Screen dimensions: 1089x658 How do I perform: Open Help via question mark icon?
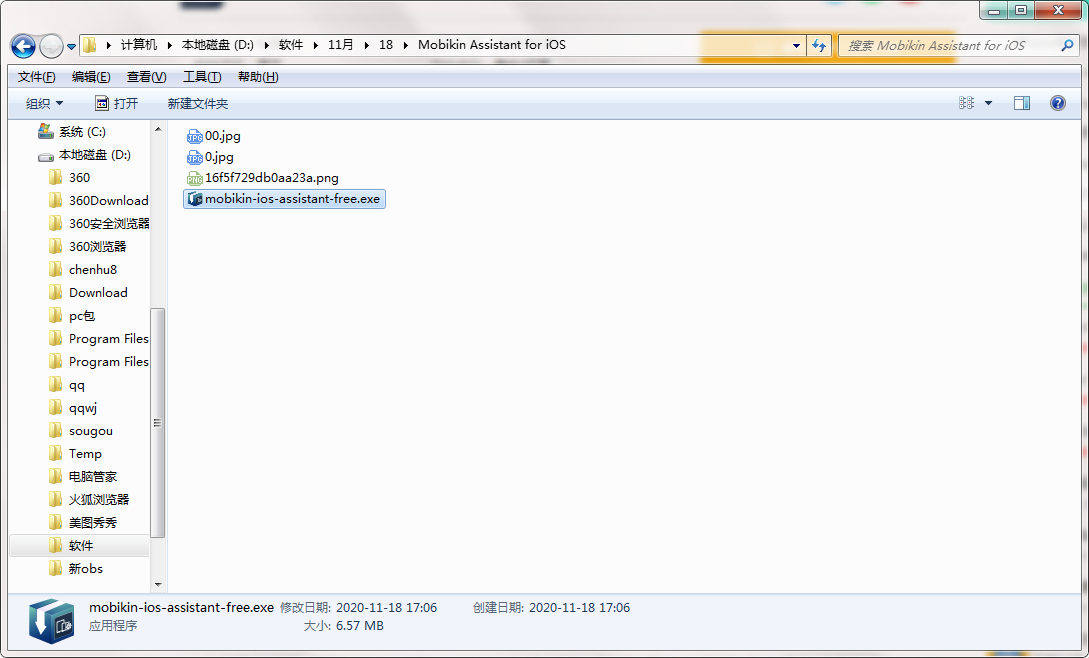pyautogui.click(x=1057, y=104)
